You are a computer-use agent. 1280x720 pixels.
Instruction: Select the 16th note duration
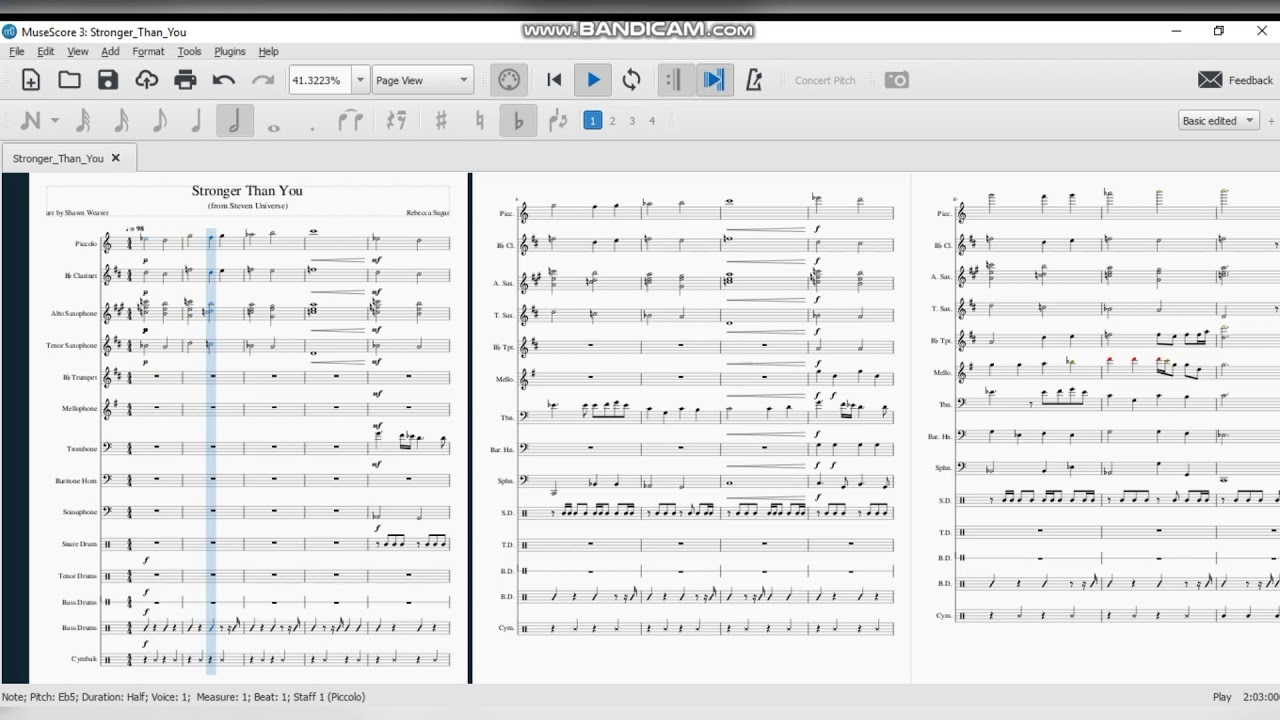pyautogui.click(x=121, y=121)
